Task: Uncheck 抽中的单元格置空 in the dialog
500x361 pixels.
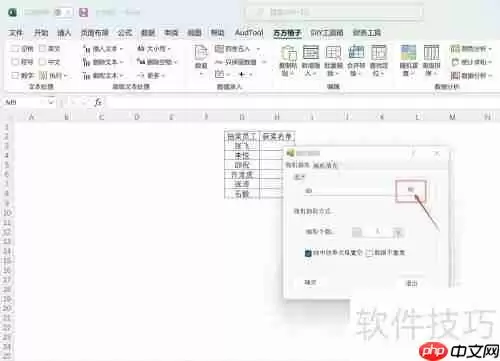Action: [x=308, y=253]
